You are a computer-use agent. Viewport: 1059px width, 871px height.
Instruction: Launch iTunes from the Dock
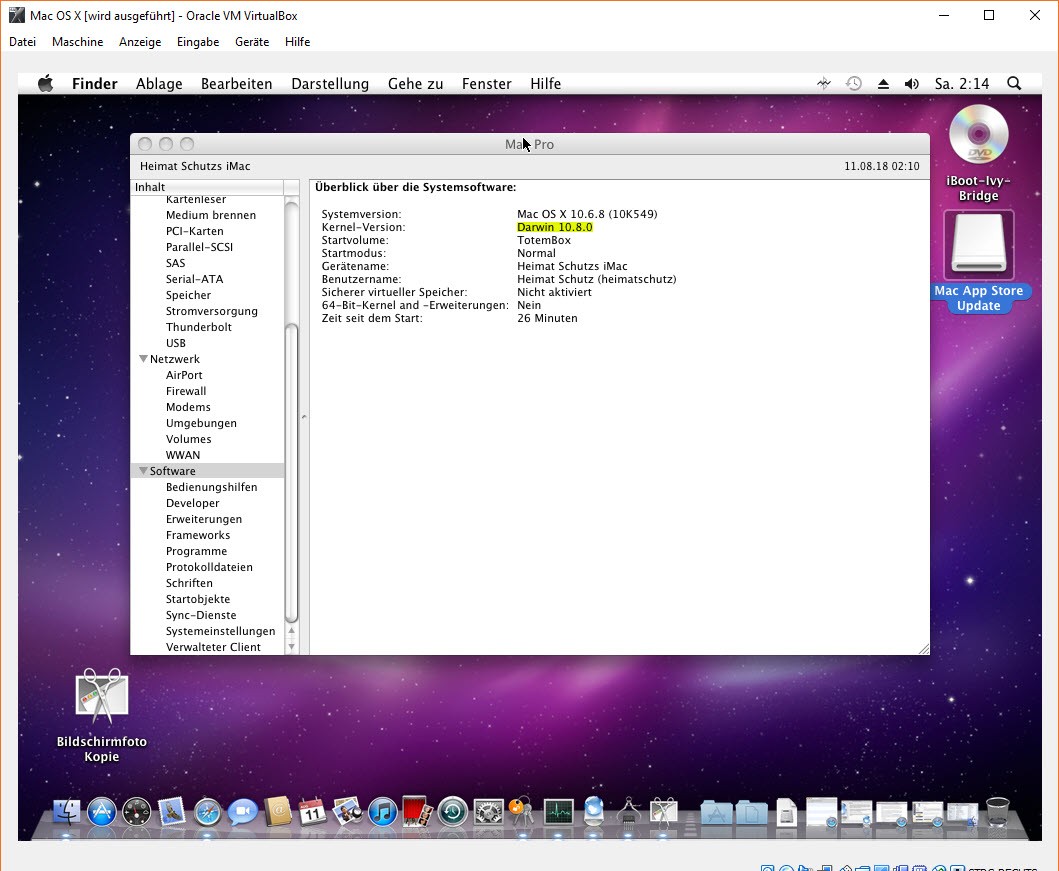pyautogui.click(x=382, y=811)
